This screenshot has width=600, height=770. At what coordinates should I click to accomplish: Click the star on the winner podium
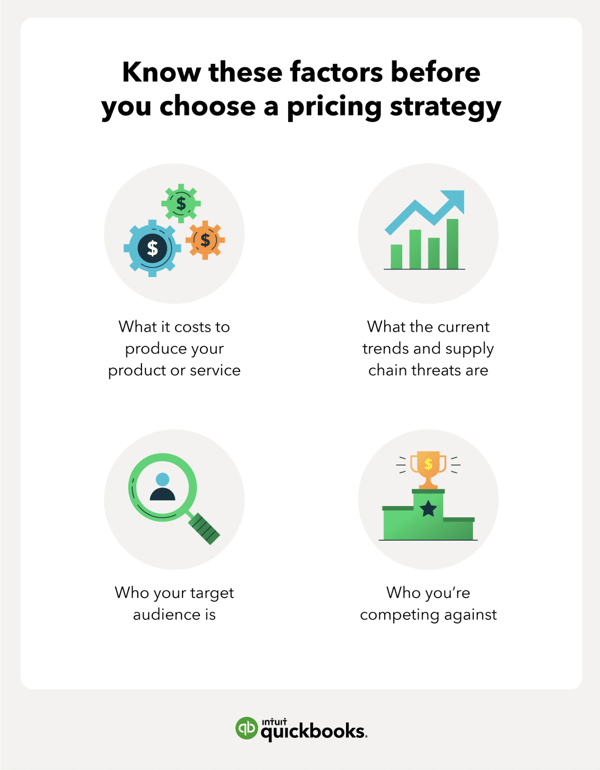pos(428,508)
